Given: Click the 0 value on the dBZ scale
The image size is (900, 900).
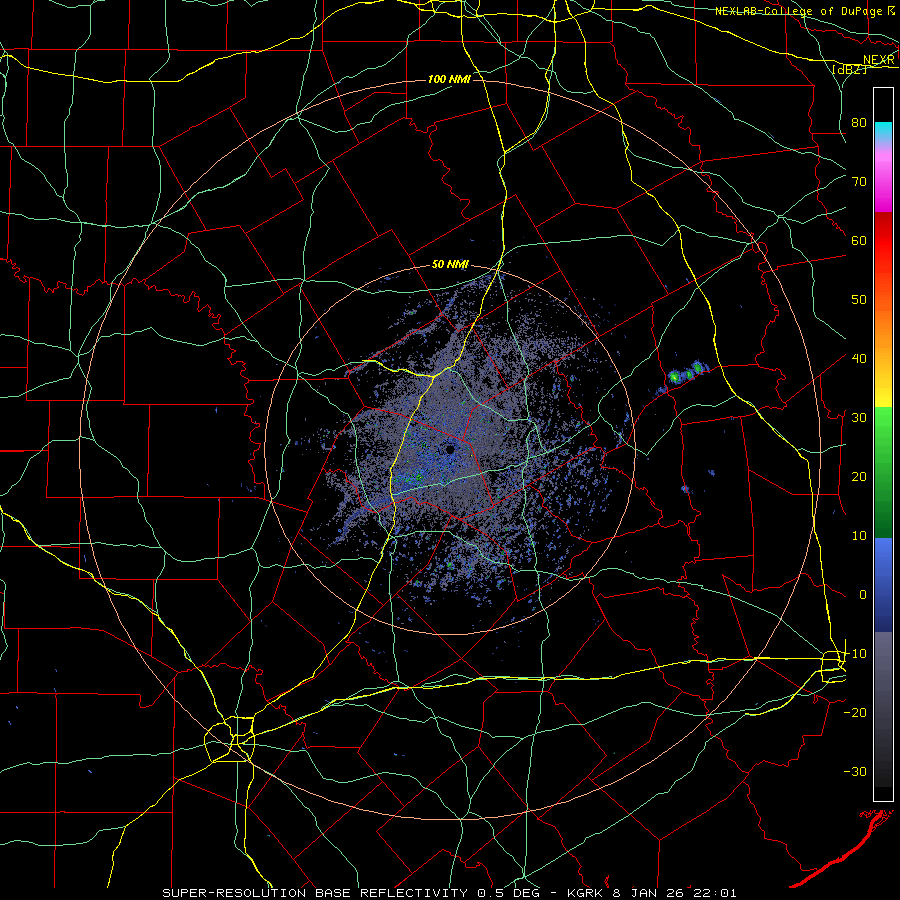Looking at the screenshot, I should click(863, 595).
